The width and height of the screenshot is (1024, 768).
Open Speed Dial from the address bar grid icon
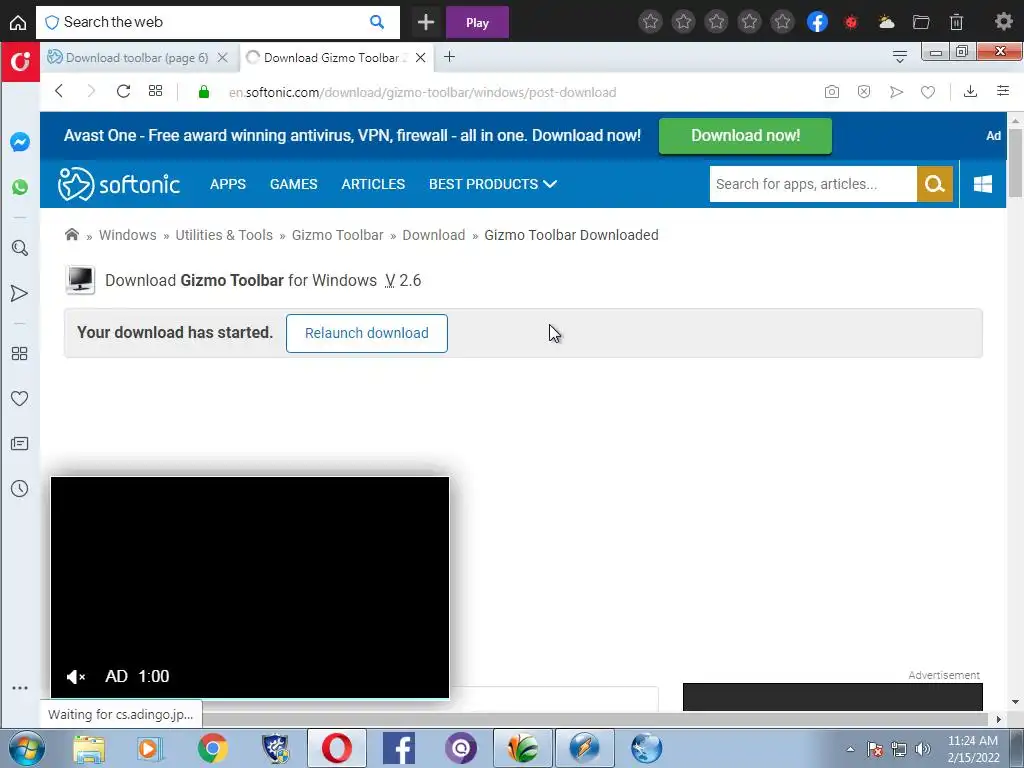[x=155, y=91]
